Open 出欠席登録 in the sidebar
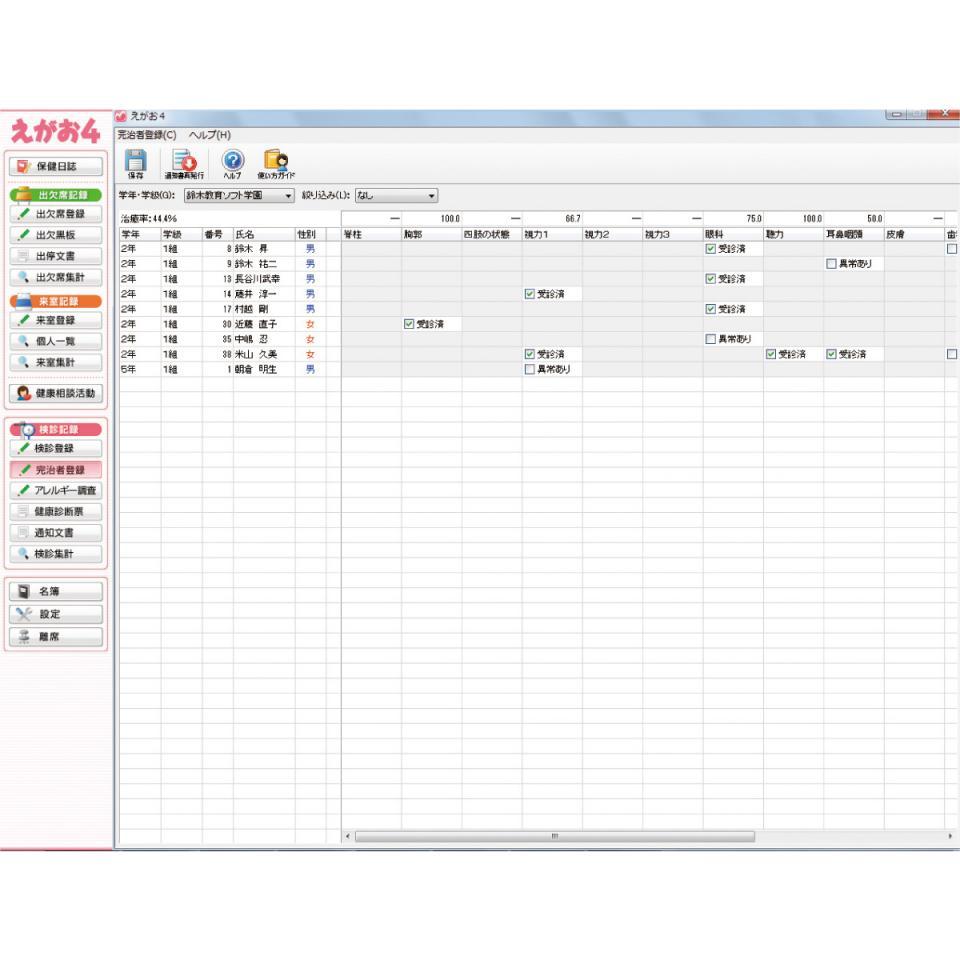Image resolution: width=960 pixels, height=960 pixels. pos(56,214)
